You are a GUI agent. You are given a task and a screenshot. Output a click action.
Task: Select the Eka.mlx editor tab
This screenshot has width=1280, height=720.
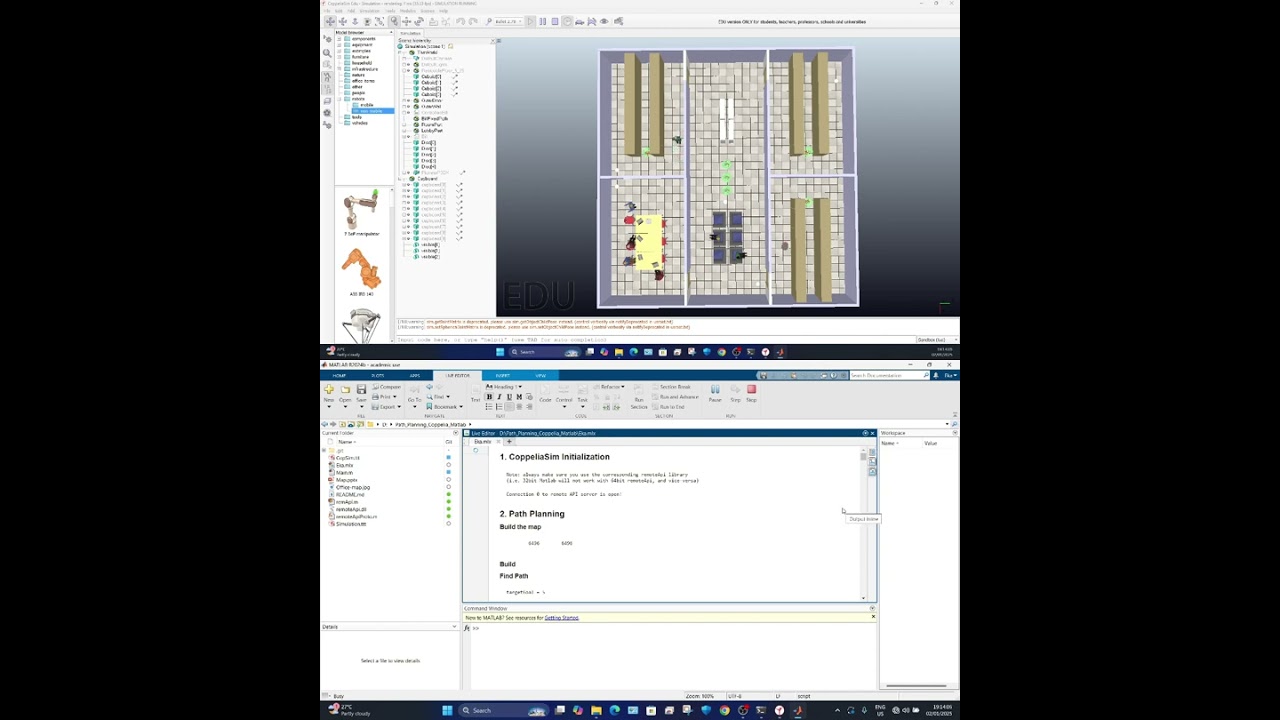(484, 441)
